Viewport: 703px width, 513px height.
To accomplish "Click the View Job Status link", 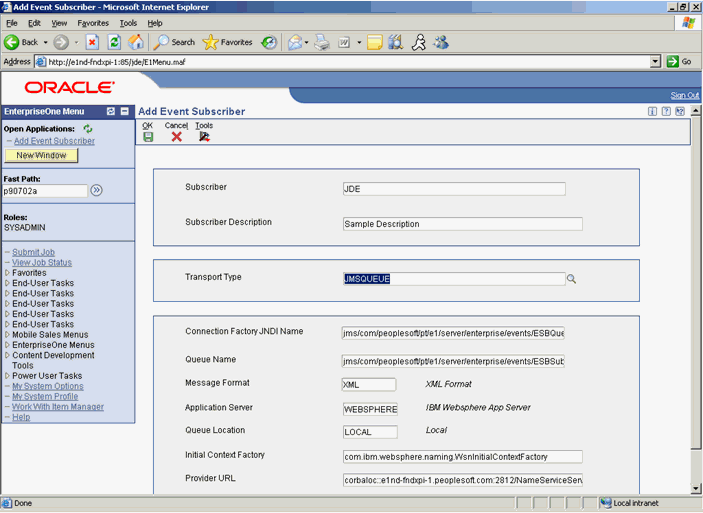I will click(42, 262).
